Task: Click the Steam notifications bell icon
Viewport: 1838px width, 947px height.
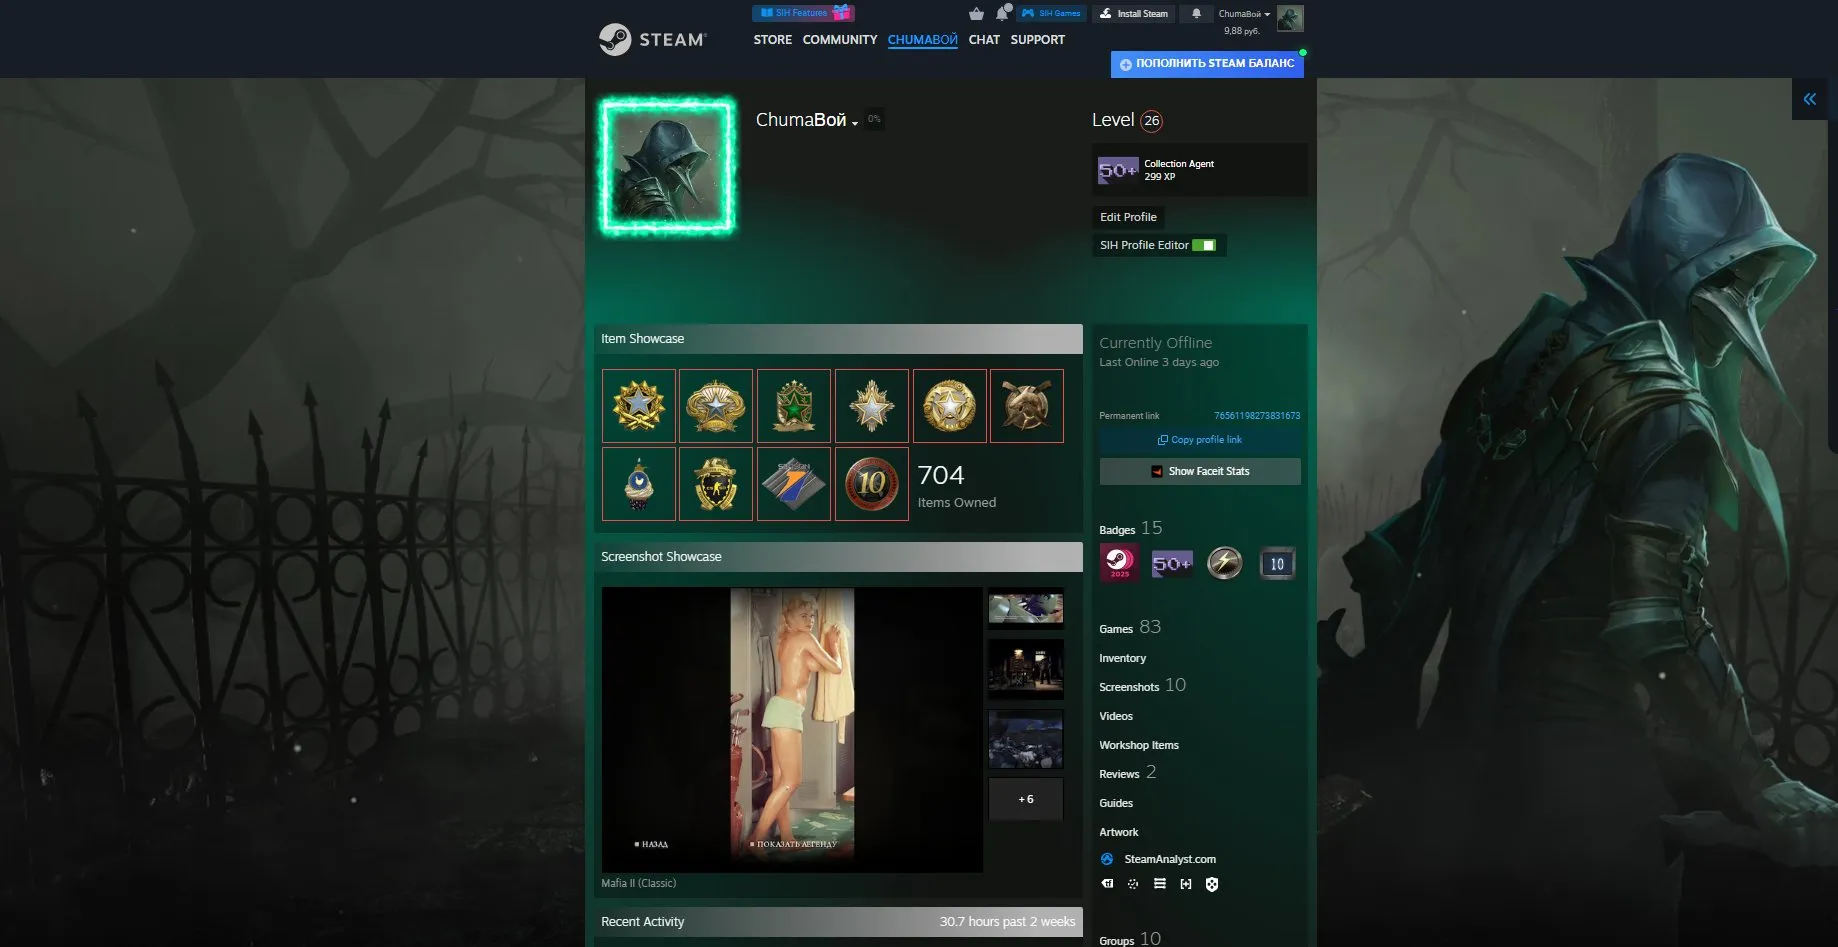Action: pyautogui.click(x=1196, y=14)
